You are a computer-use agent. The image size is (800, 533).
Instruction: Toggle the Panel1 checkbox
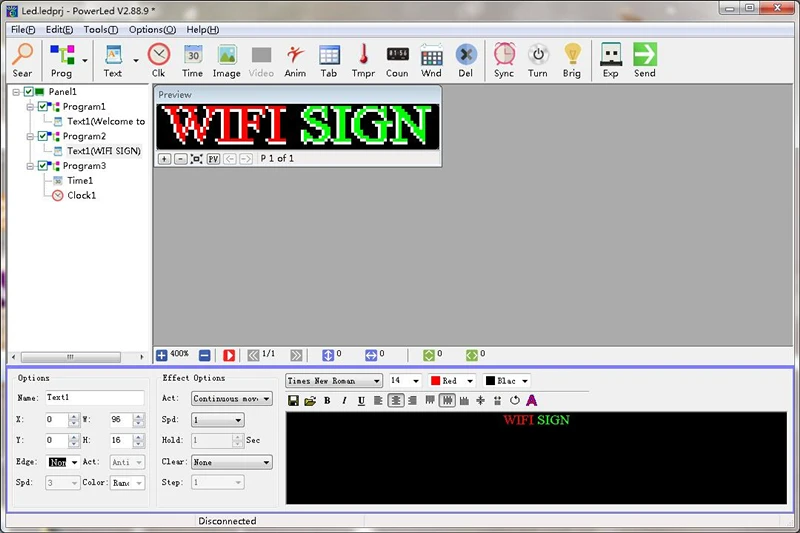tap(29, 92)
